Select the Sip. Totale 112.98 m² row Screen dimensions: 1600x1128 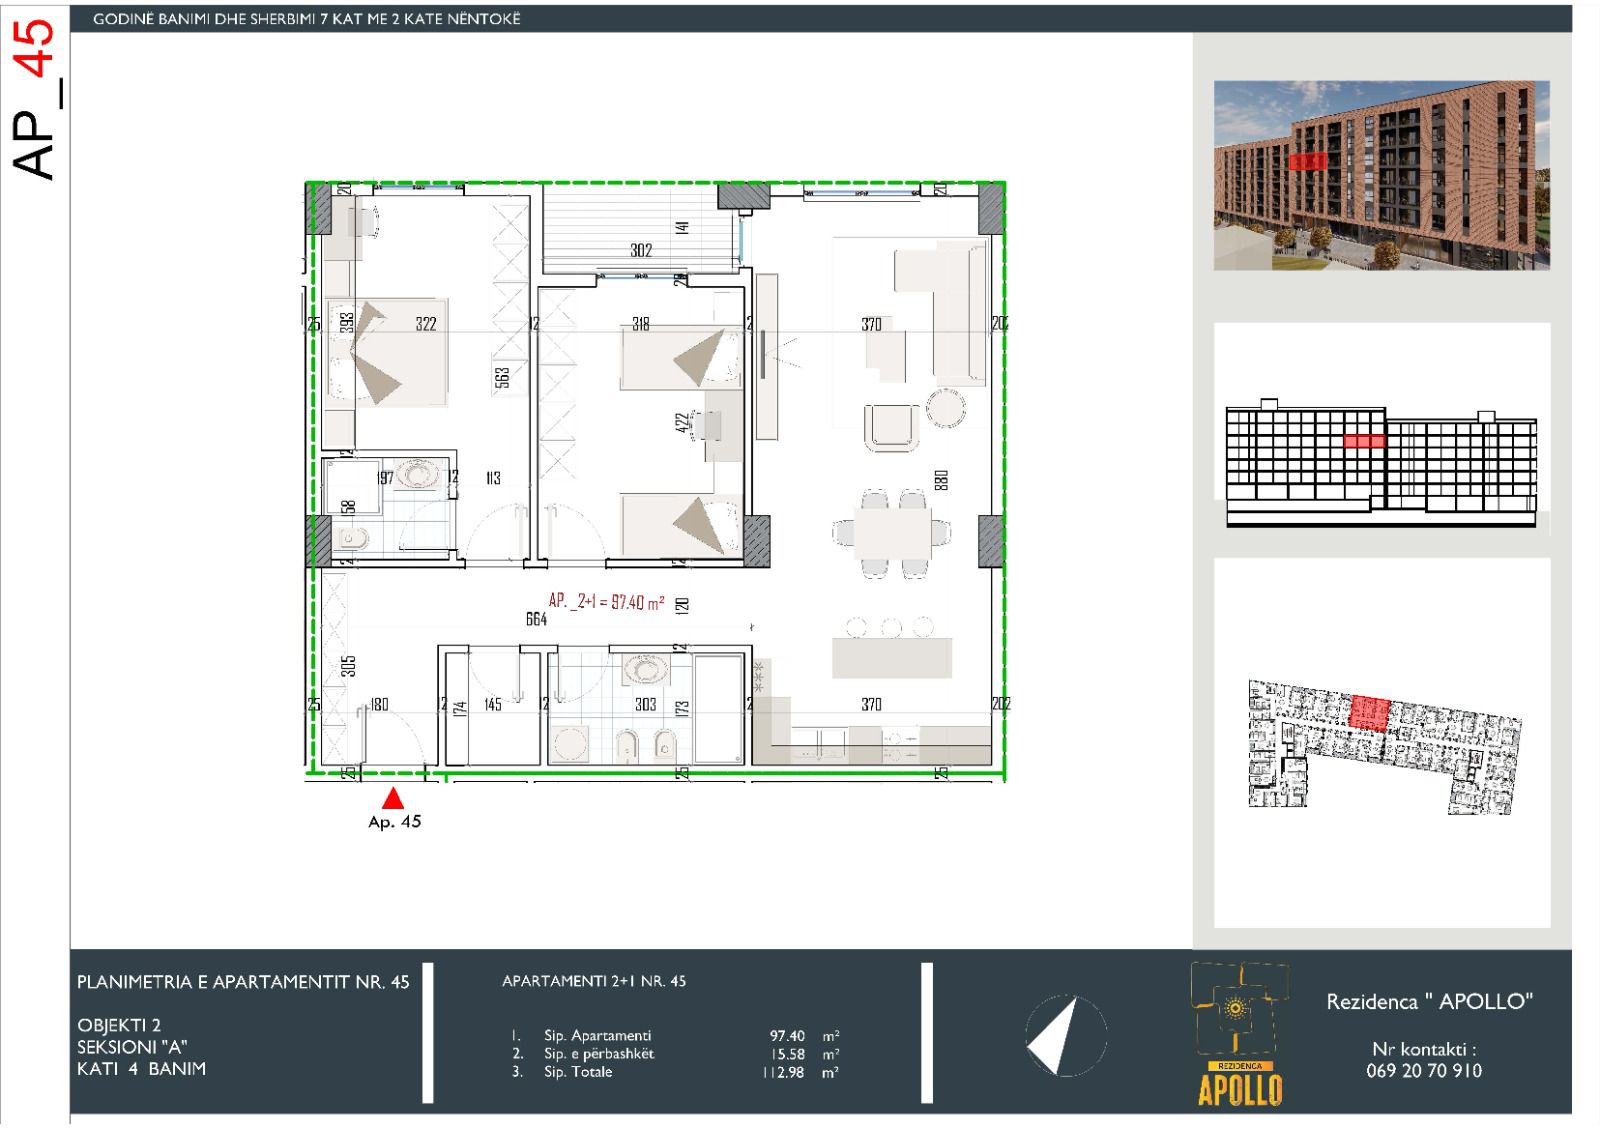(675, 1072)
